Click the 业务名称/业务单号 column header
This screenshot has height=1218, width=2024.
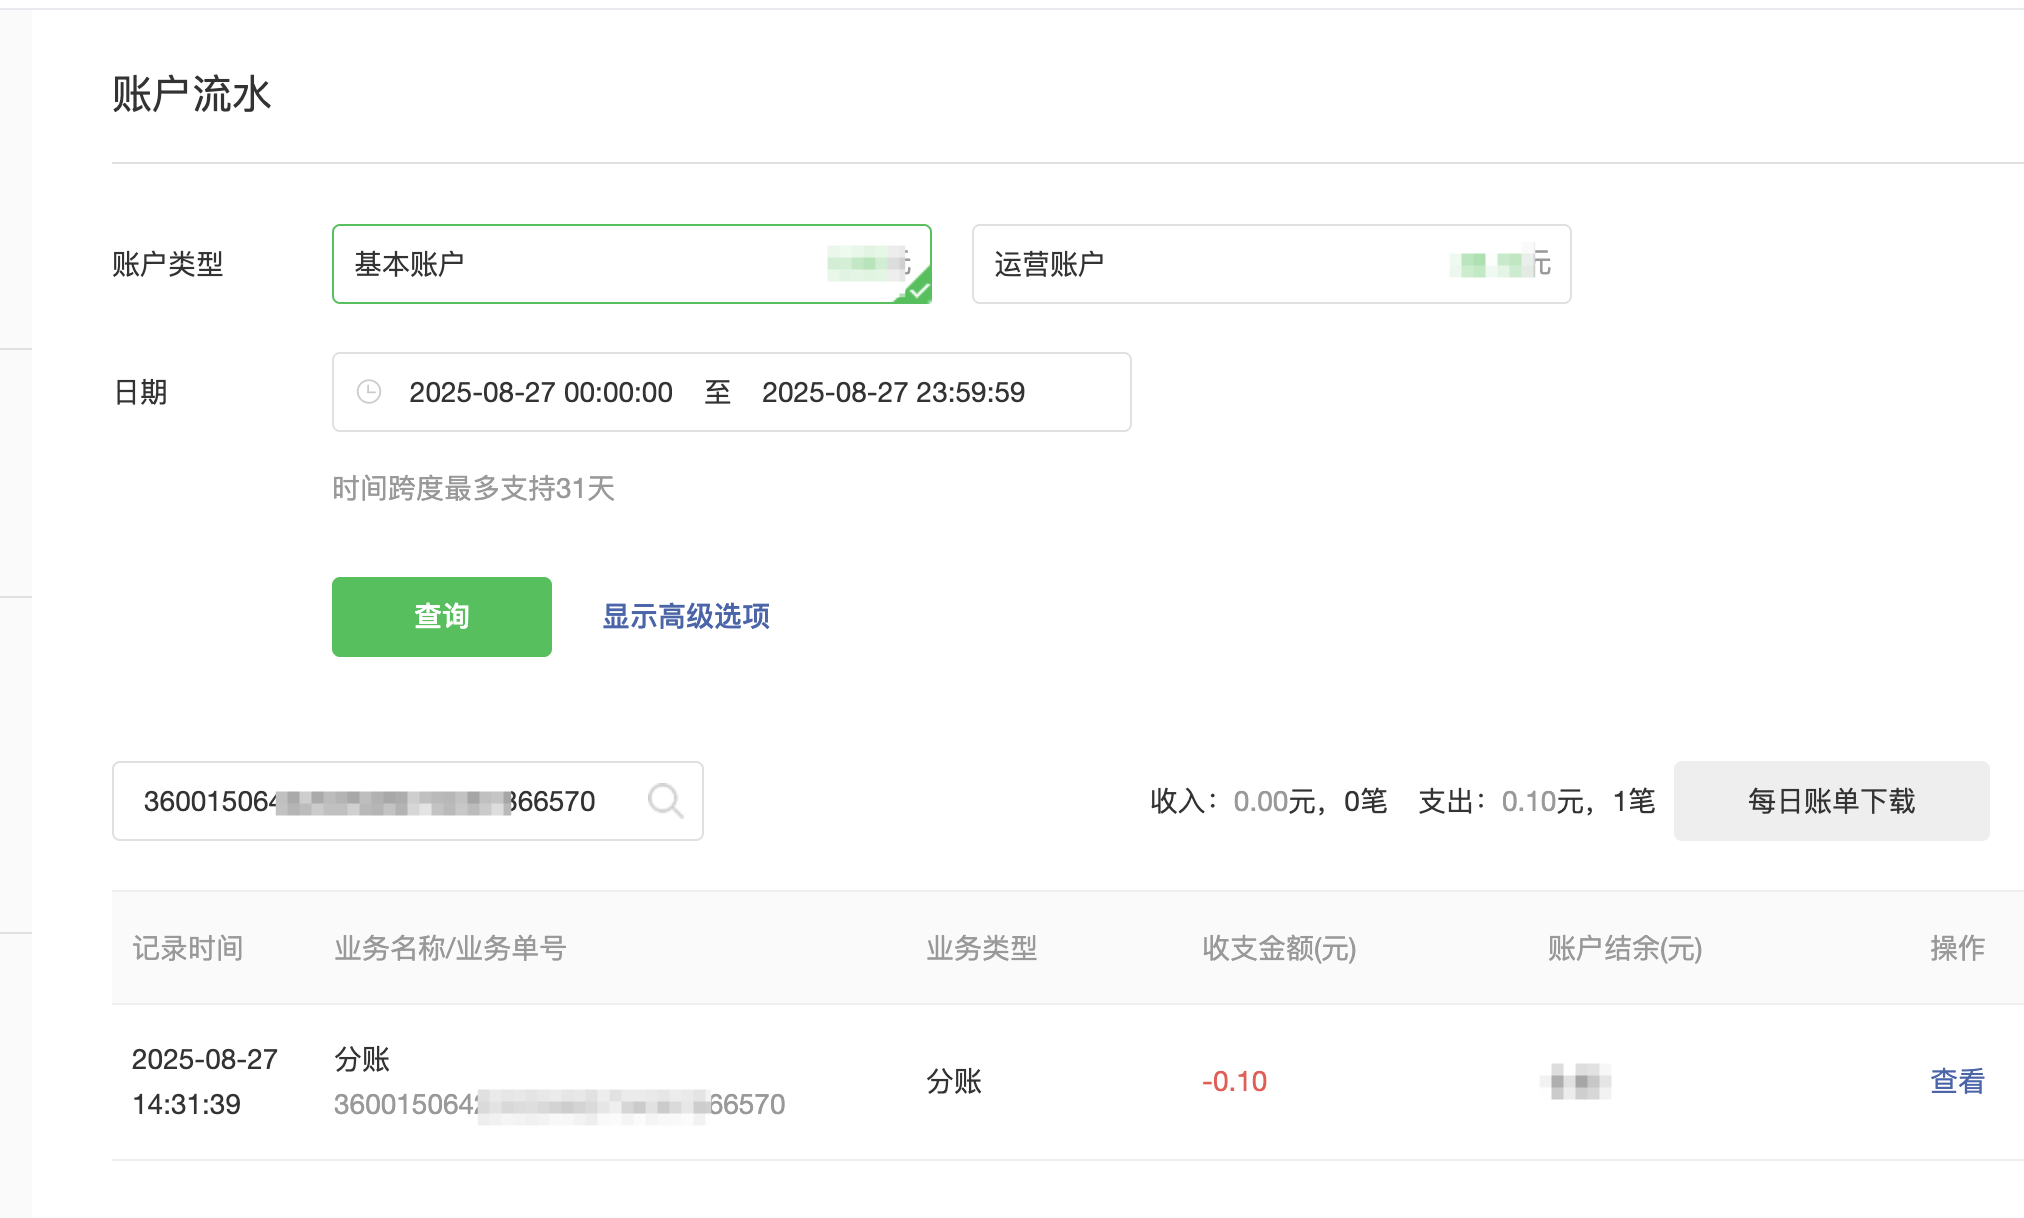(450, 948)
